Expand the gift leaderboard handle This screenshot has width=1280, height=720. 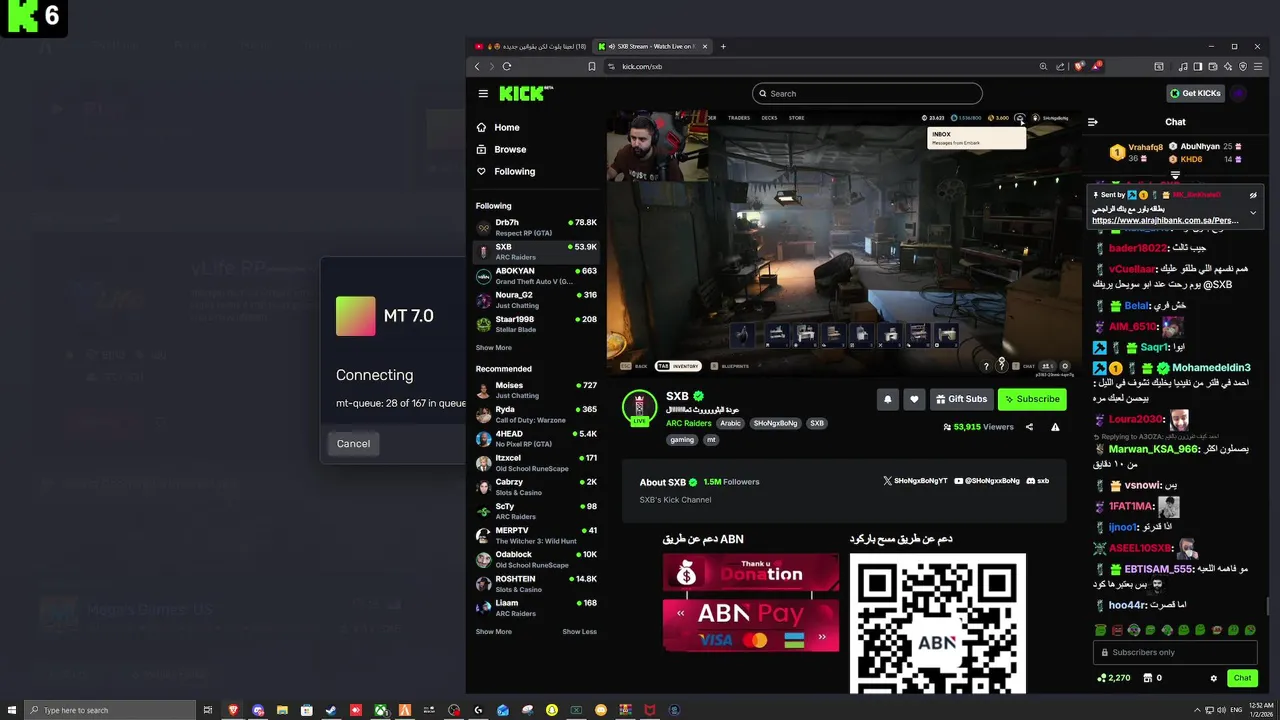tap(1175, 176)
